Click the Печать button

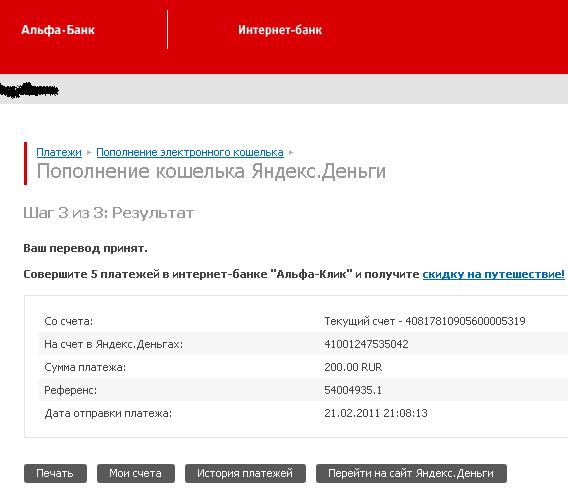point(55,473)
